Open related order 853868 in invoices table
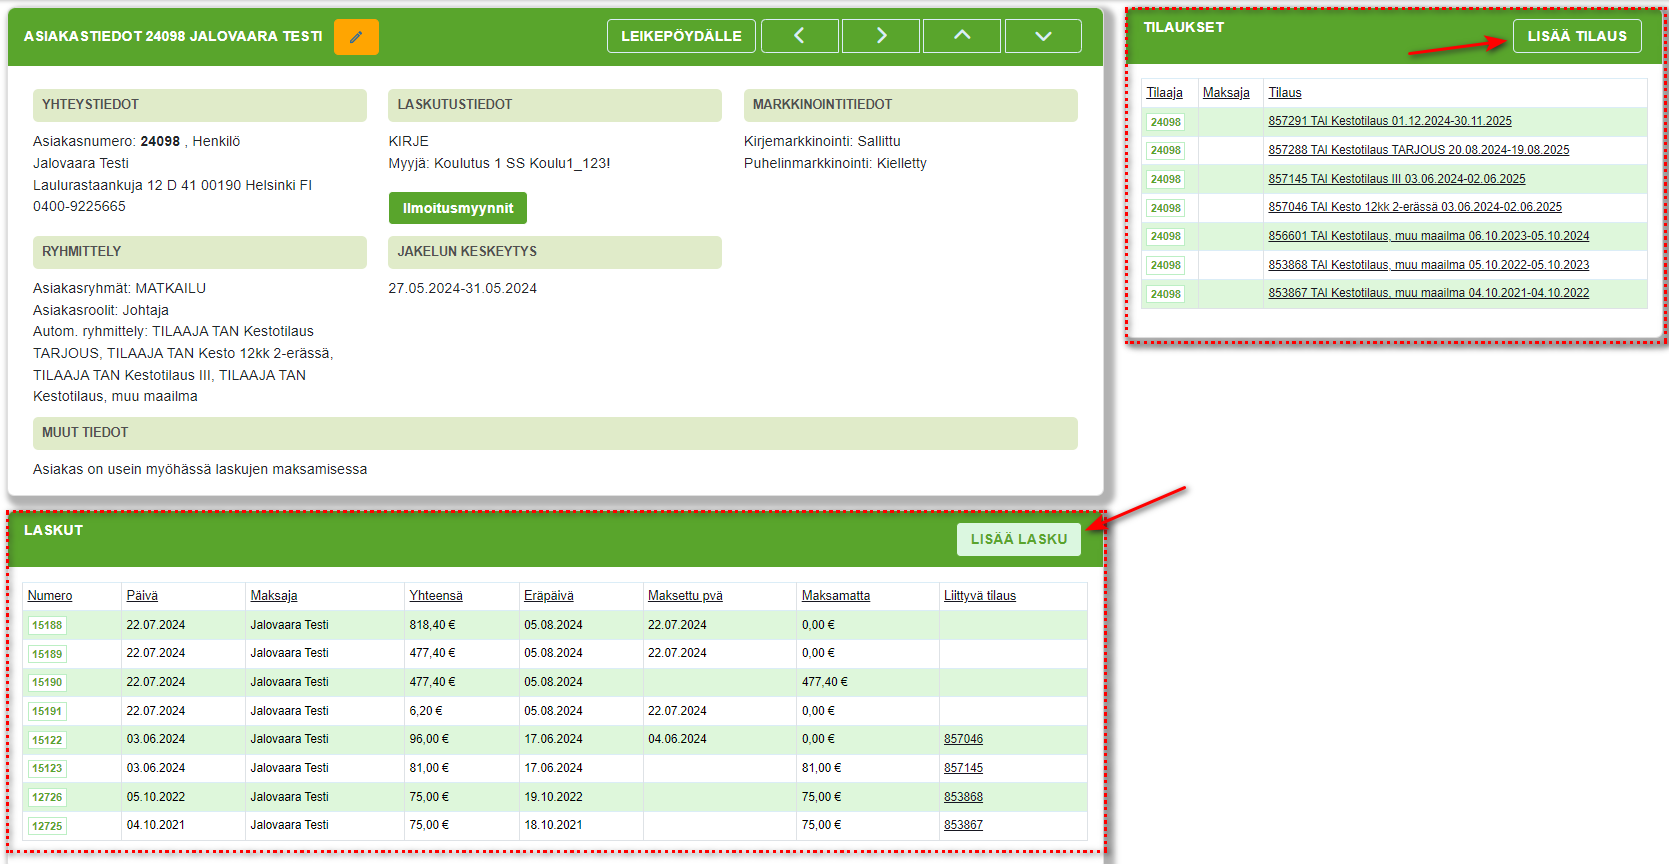Image resolution: width=1669 pixels, height=864 pixels. 963,797
